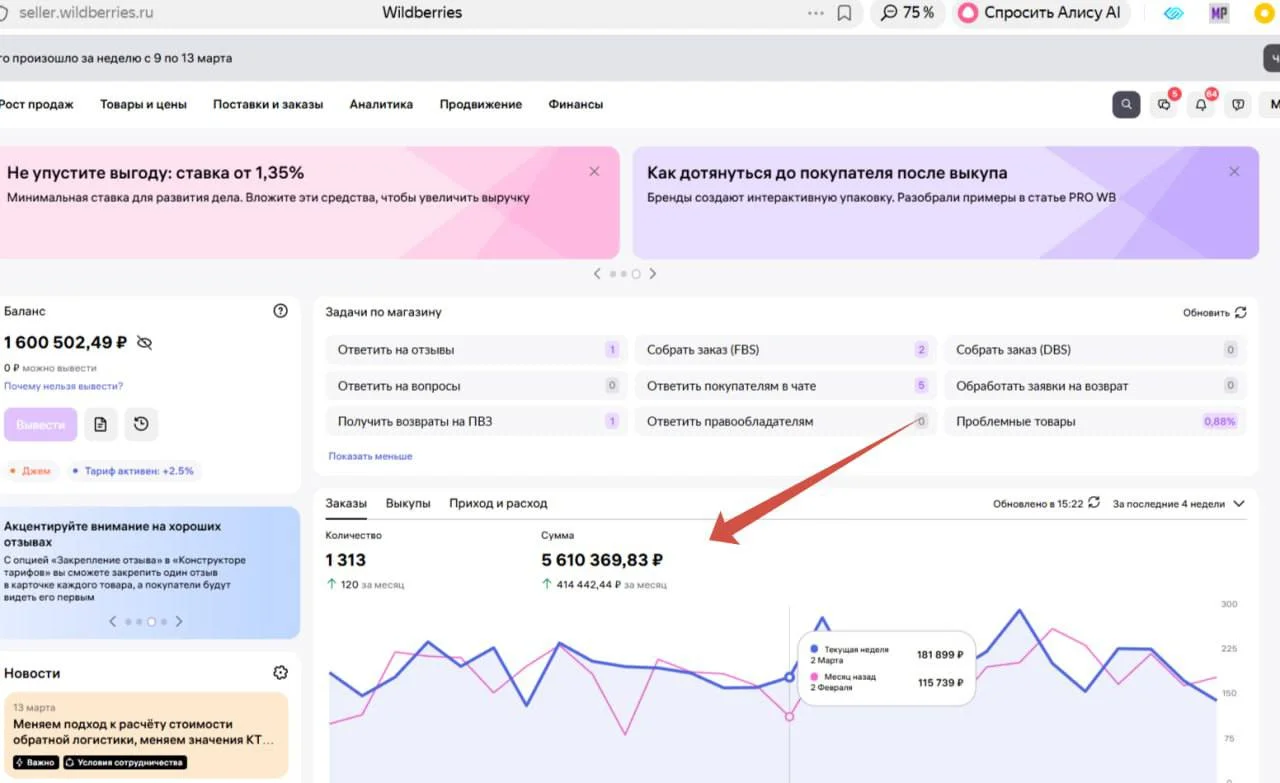Open the balance document report icon
Viewport: 1280px width, 783px height.
(100, 424)
